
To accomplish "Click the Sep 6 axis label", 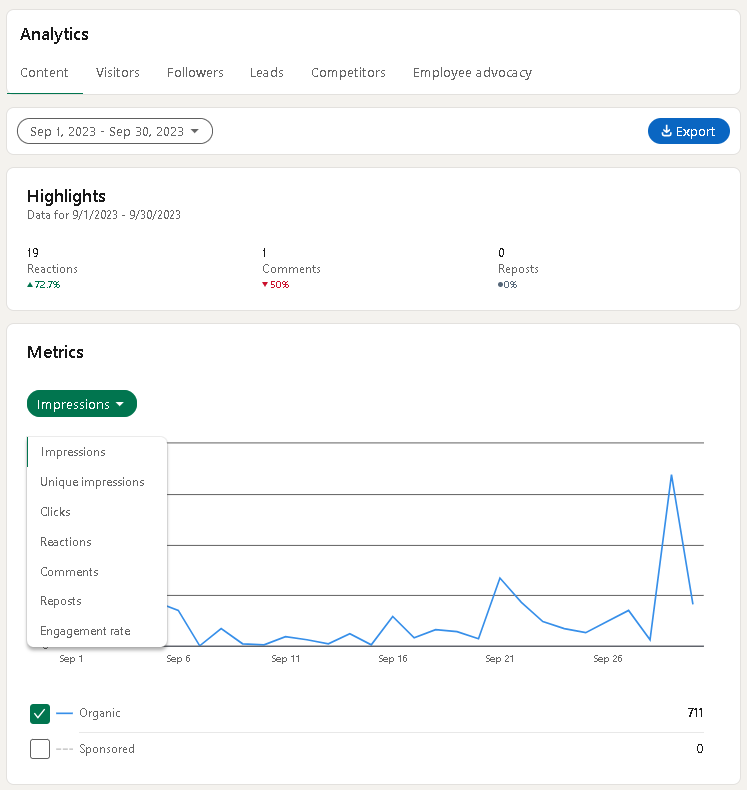I will pos(178,659).
